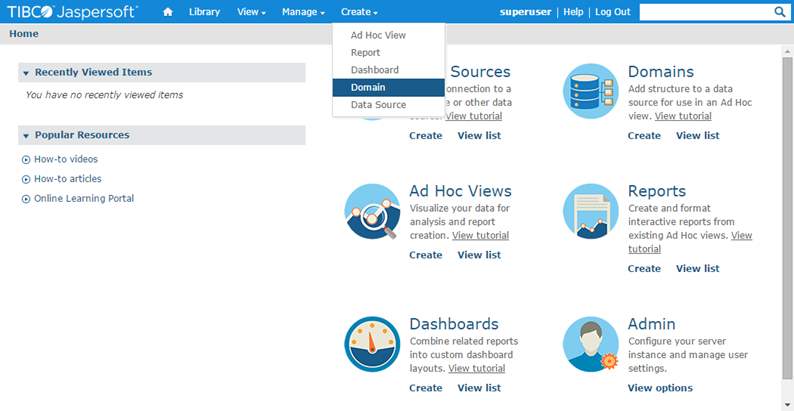This screenshot has width=794, height=411.
Task: Open the How-to videos link
Action: coord(66,159)
